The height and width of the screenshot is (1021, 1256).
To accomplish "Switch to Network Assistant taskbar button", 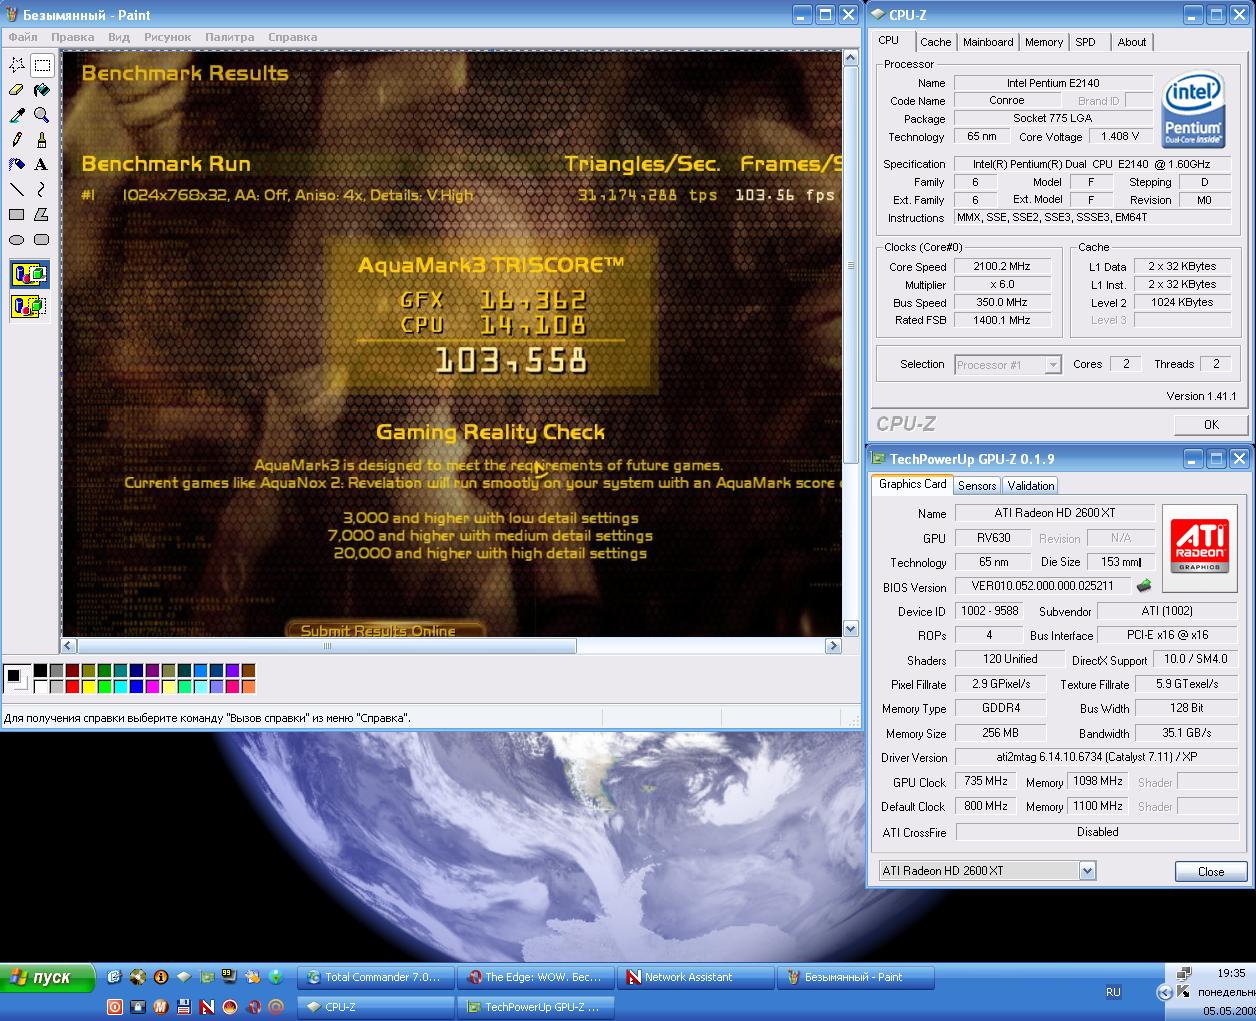I will point(697,977).
